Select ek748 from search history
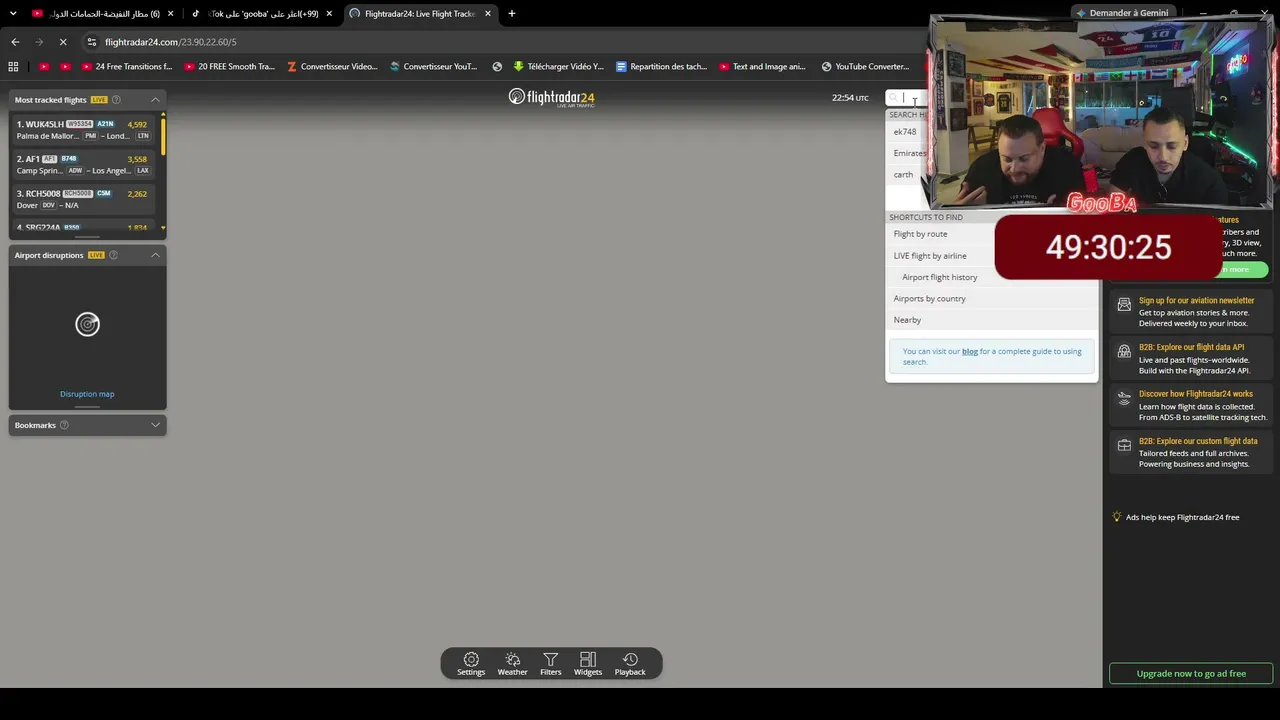This screenshot has height=720, width=1280. click(x=905, y=132)
